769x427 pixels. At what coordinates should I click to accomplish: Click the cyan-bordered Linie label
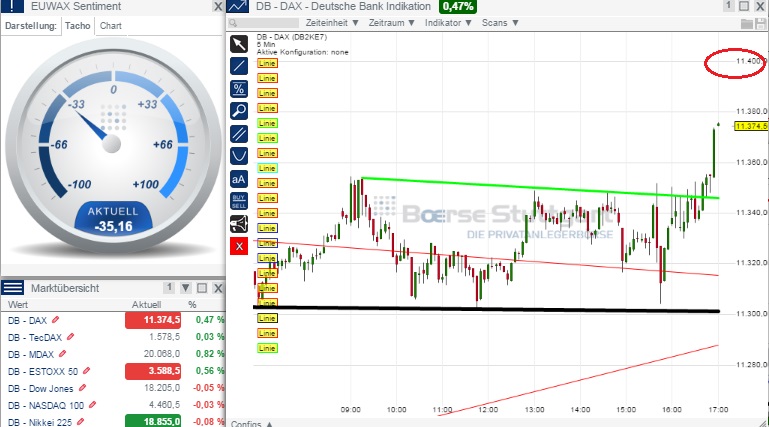(x=267, y=168)
